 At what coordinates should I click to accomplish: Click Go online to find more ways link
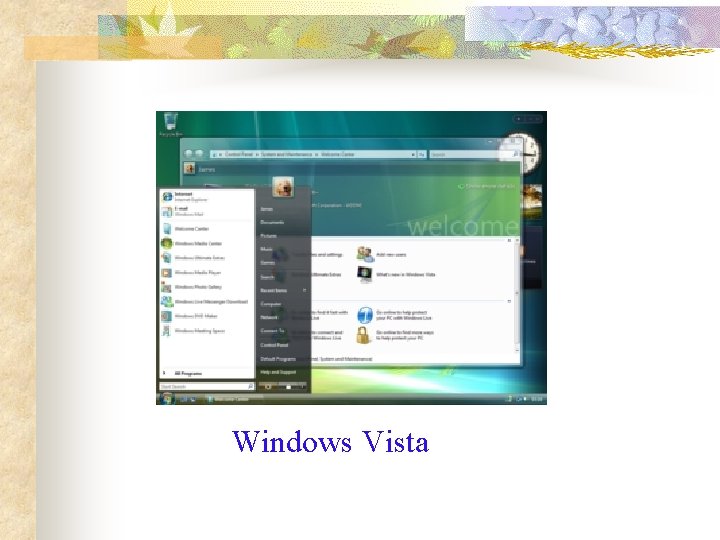pos(405,335)
